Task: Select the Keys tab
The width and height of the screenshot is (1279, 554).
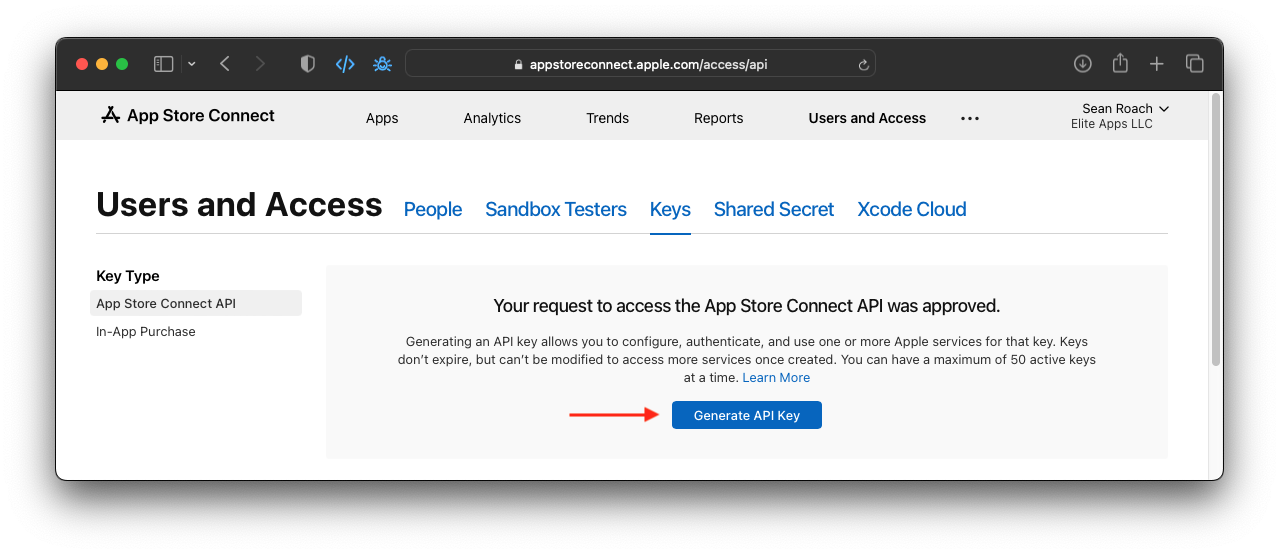Action: click(670, 210)
